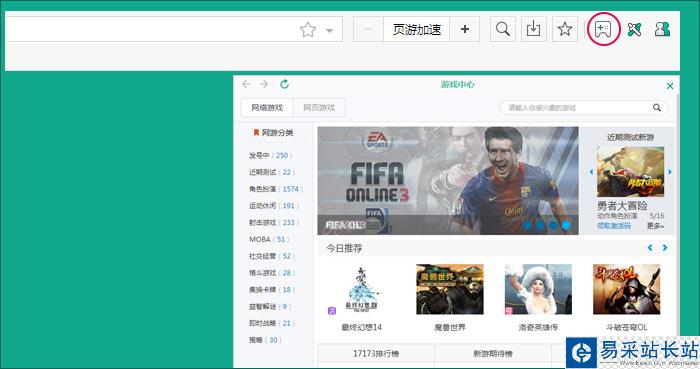Click the 斗破苍穹OL game name
Screen dimensions: 700x369
pyautogui.click(x=626, y=327)
